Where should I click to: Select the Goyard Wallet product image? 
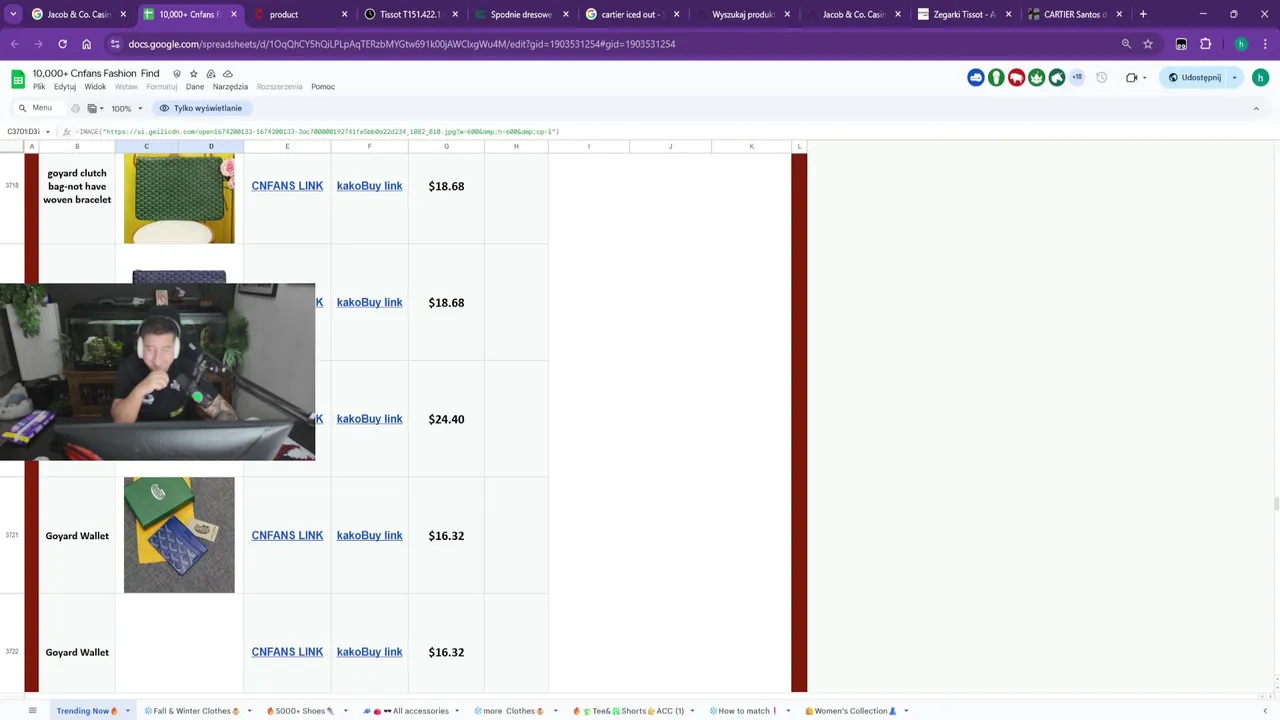pyautogui.click(x=179, y=535)
